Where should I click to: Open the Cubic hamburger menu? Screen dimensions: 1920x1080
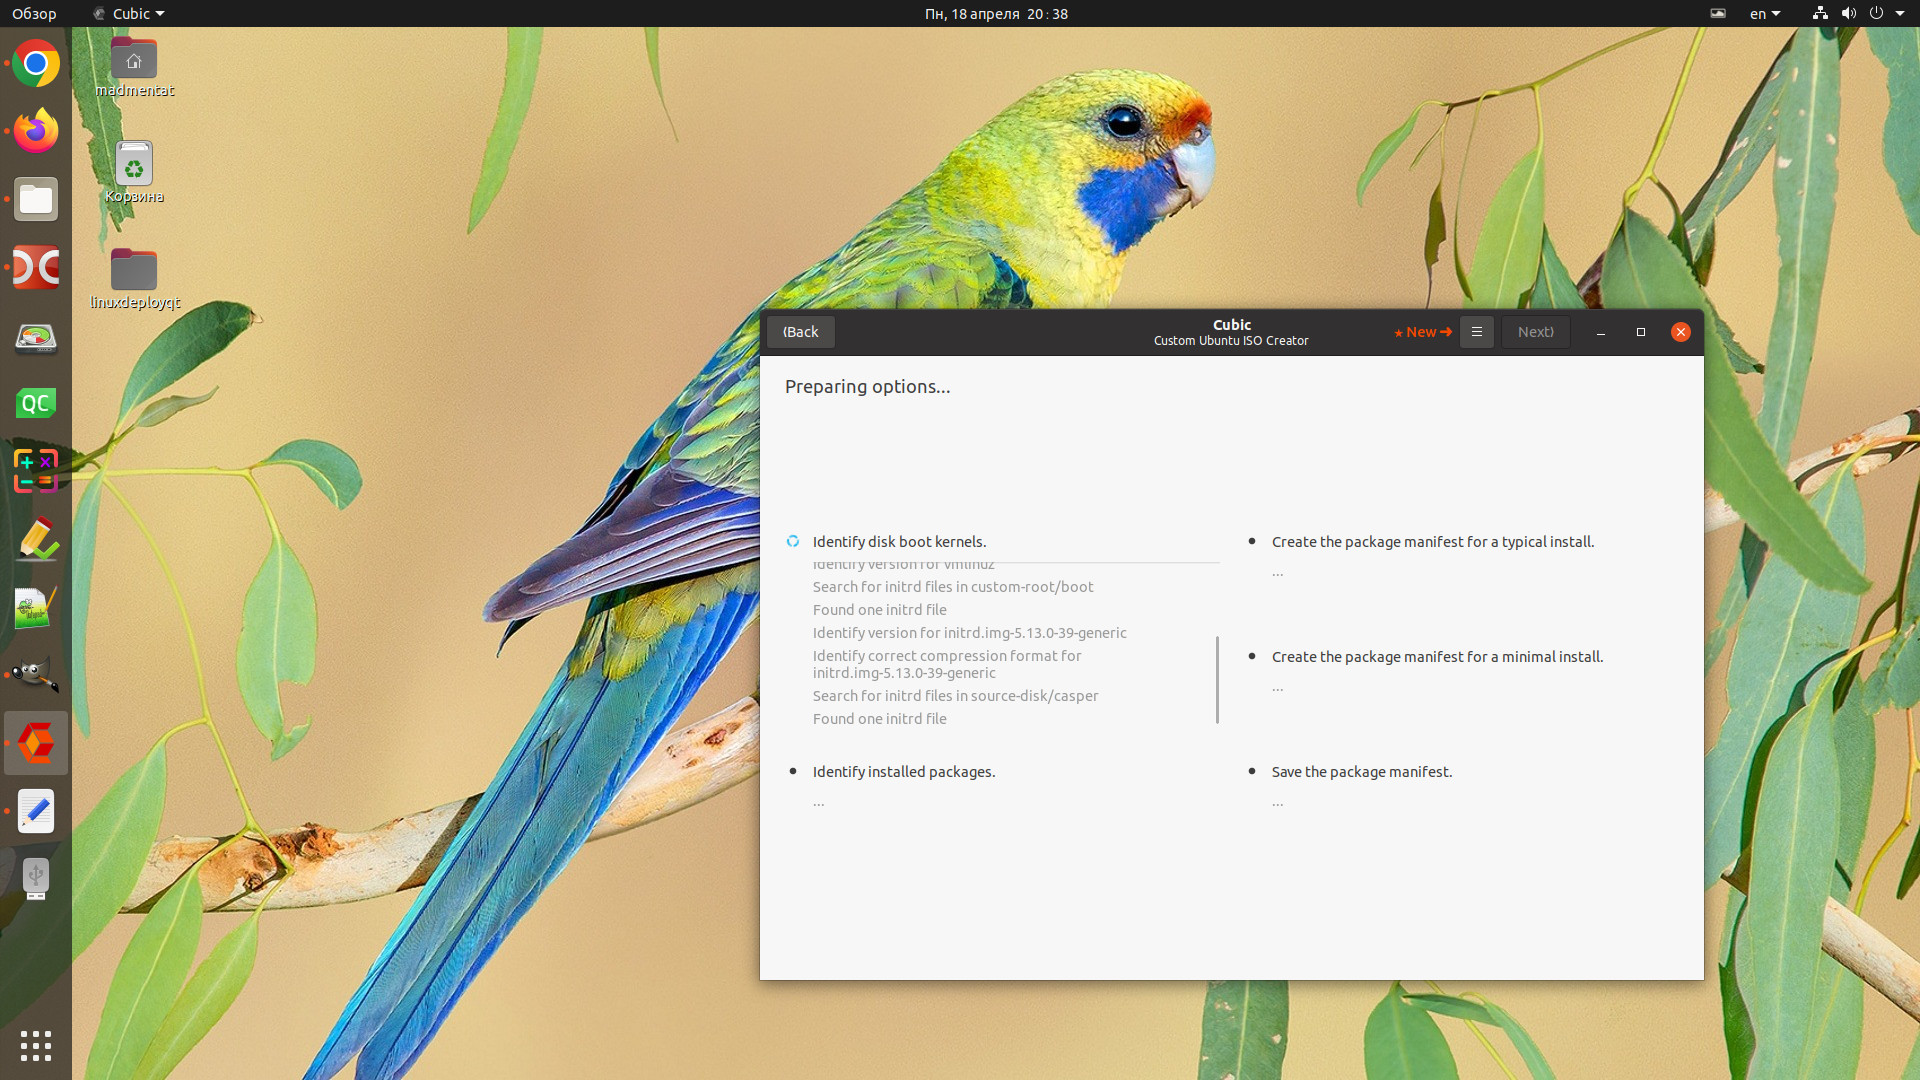tap(1477, 332)
